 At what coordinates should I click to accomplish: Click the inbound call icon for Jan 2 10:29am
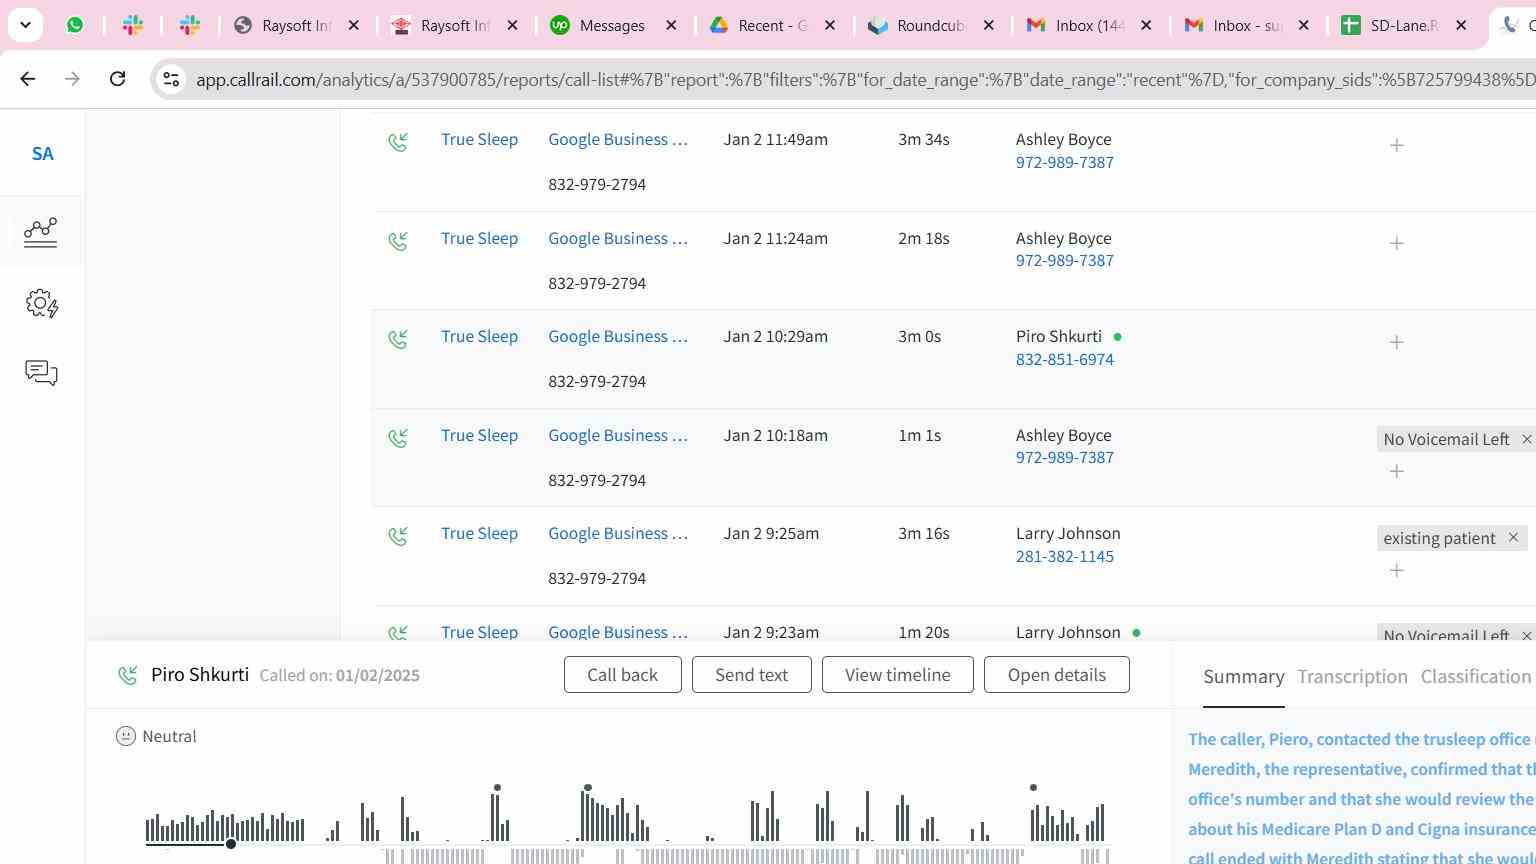[x=398, y=340]
